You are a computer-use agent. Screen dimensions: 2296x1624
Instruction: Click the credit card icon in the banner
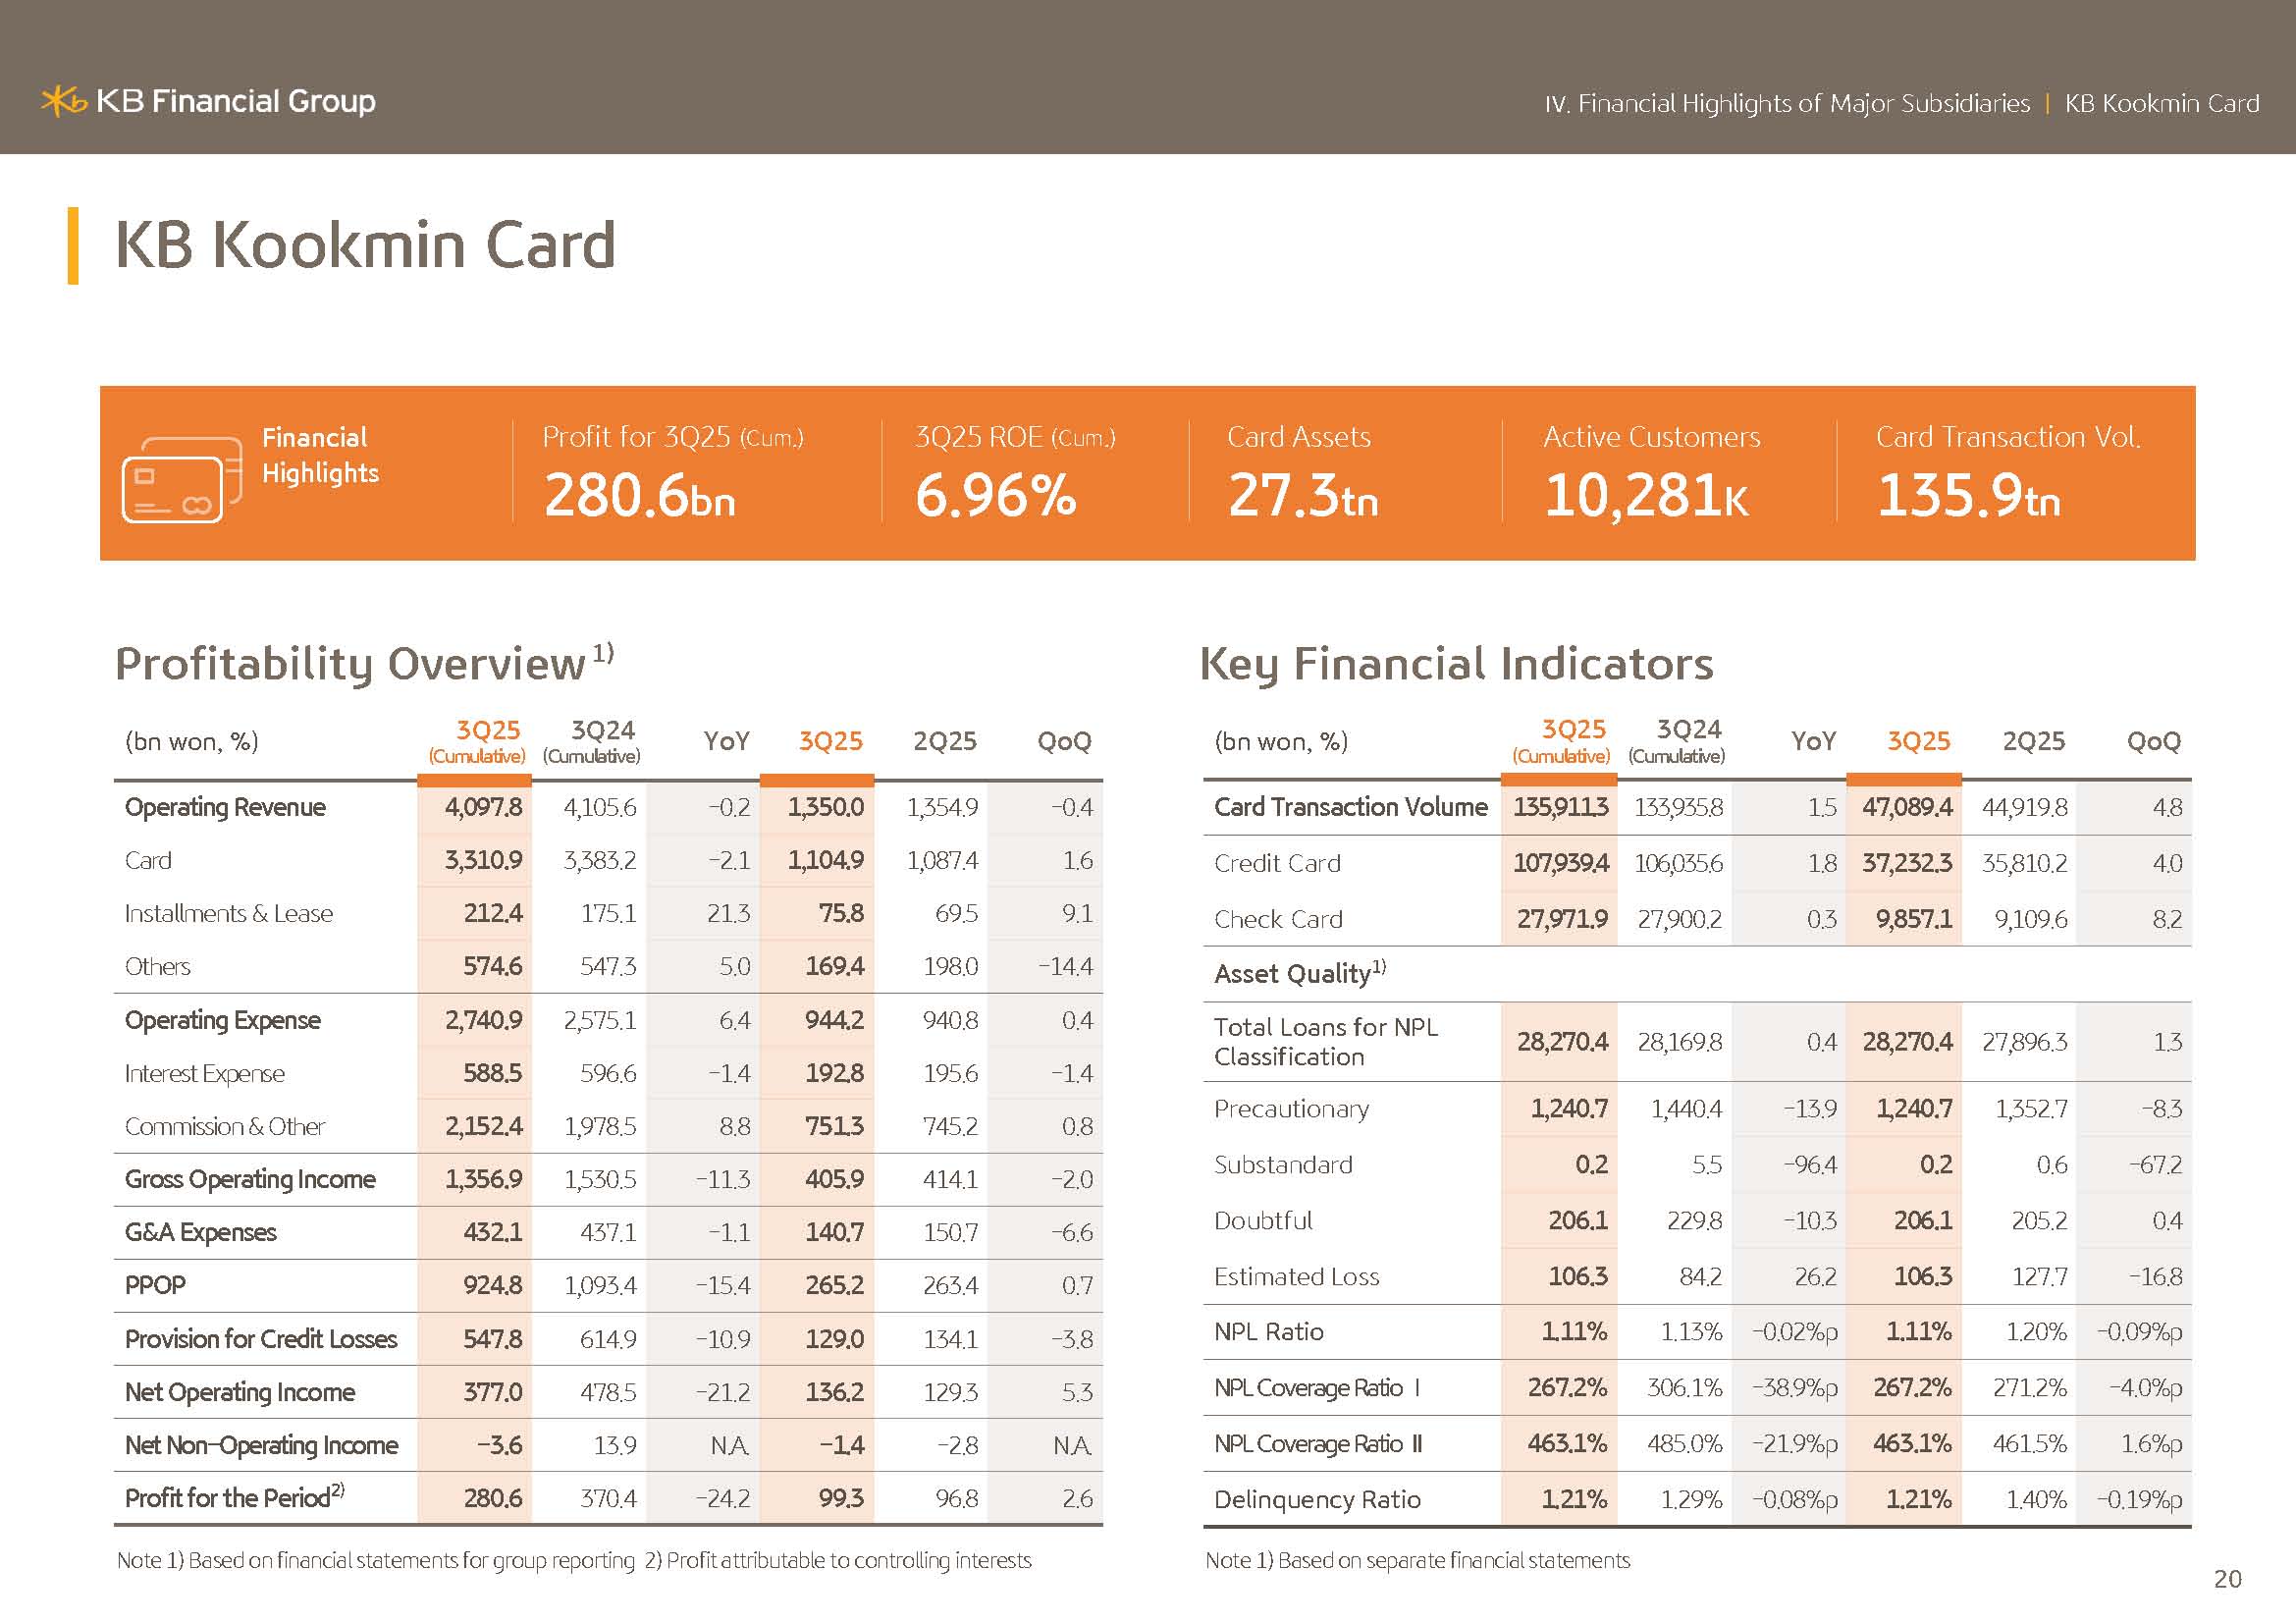click(181, 479)
